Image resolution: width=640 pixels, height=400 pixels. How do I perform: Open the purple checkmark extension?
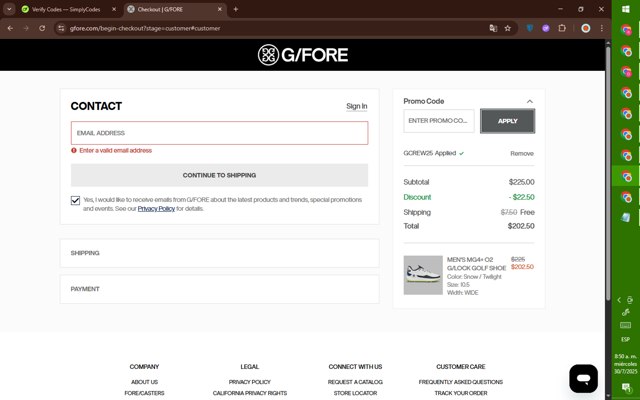tap(546, 28)
